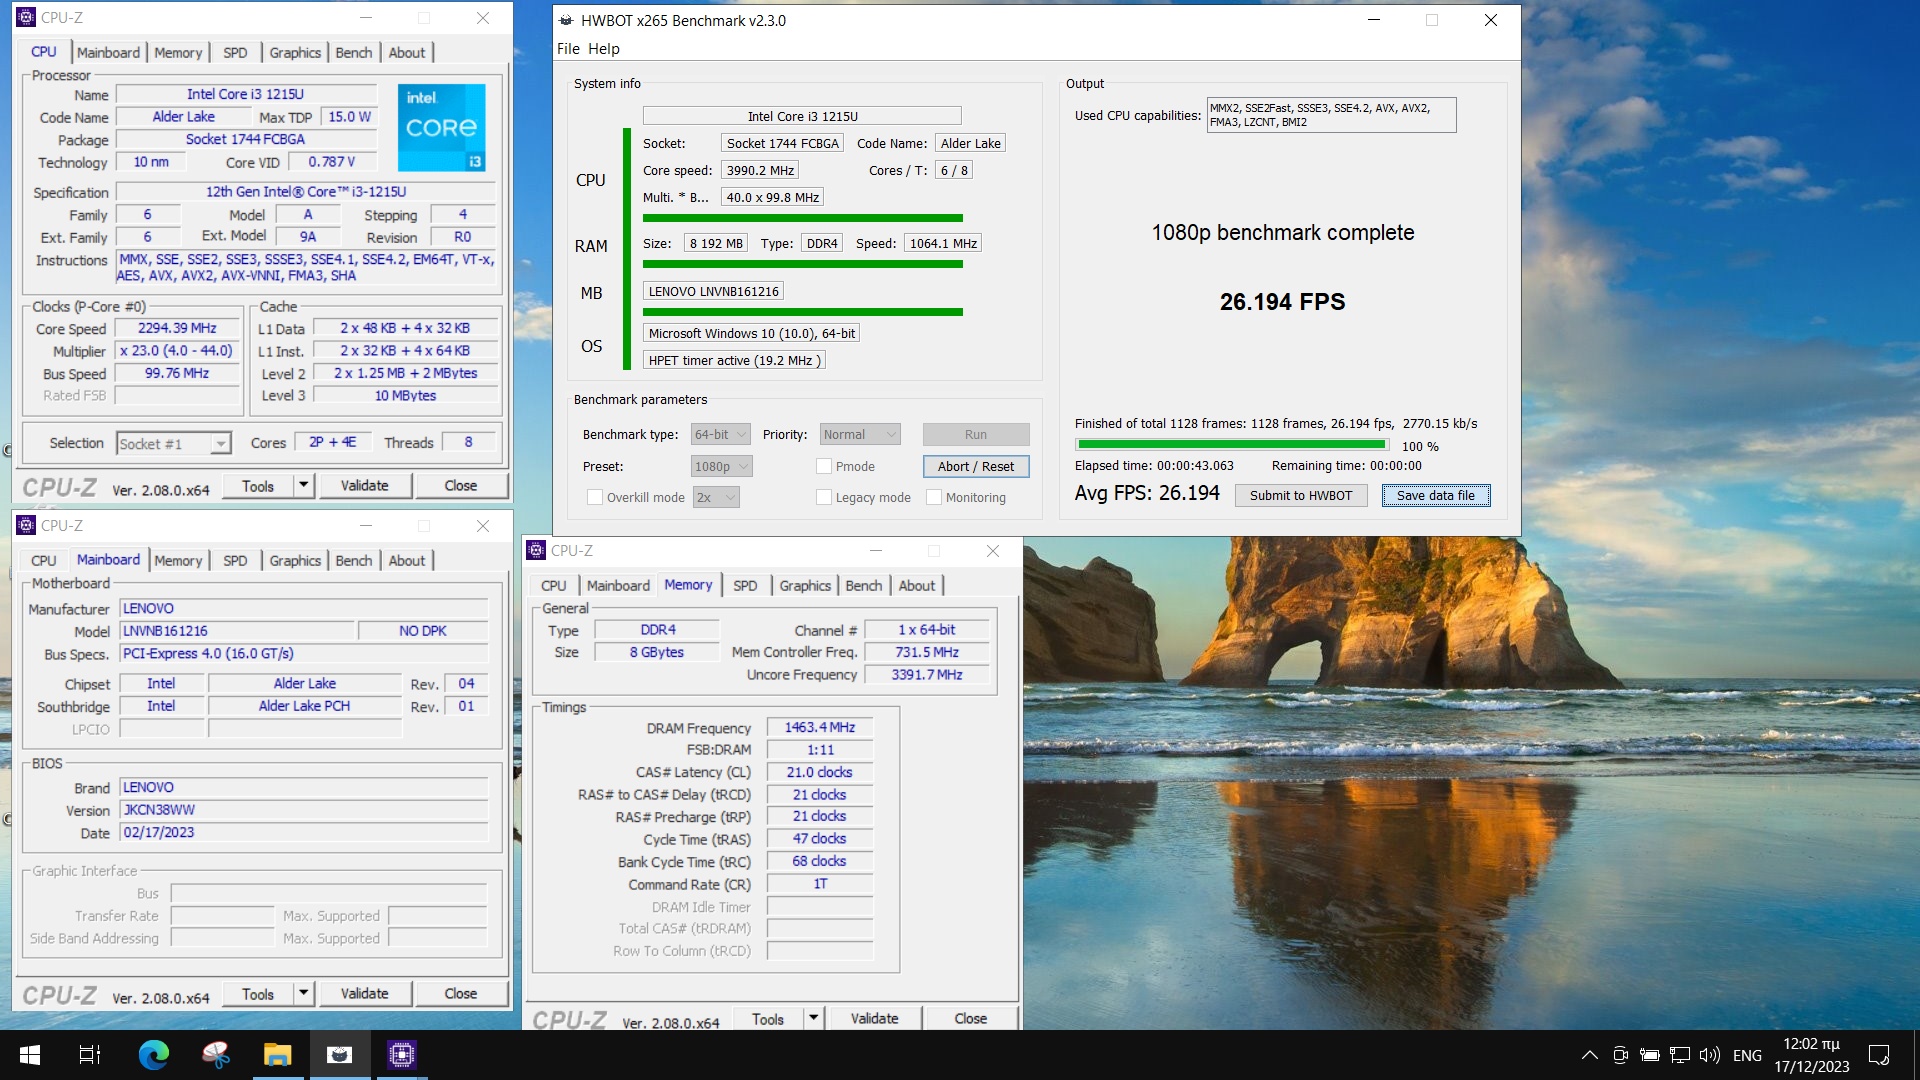The image size is (1920, 1080).
Task: Click Validate in the Memory CPU-Z window
Action: click(x=874, y=1018)
